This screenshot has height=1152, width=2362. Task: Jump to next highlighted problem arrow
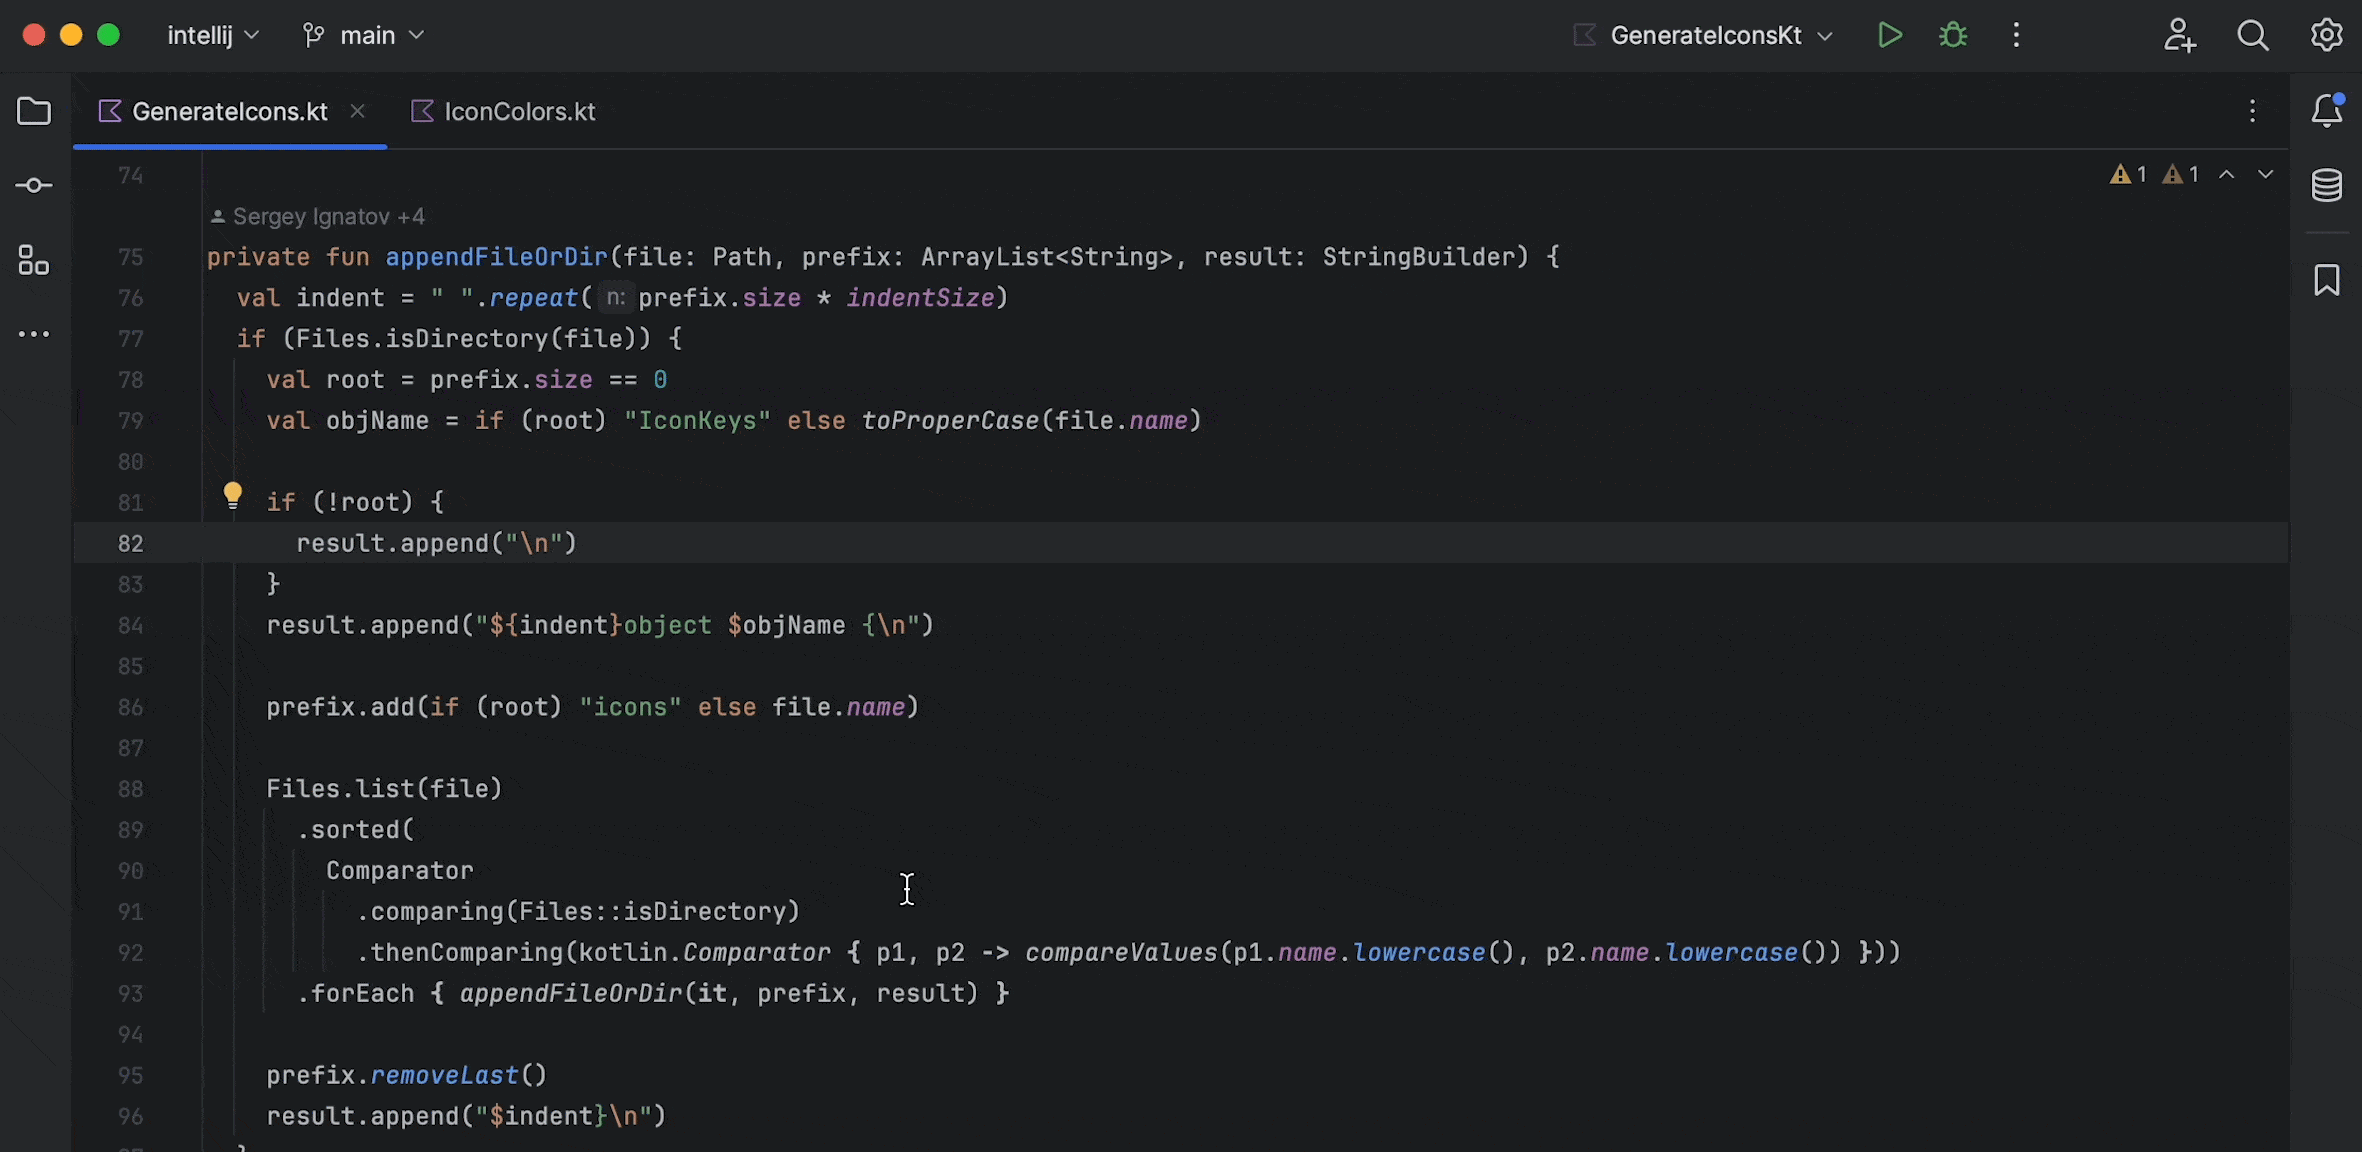tap(2265, 175)
